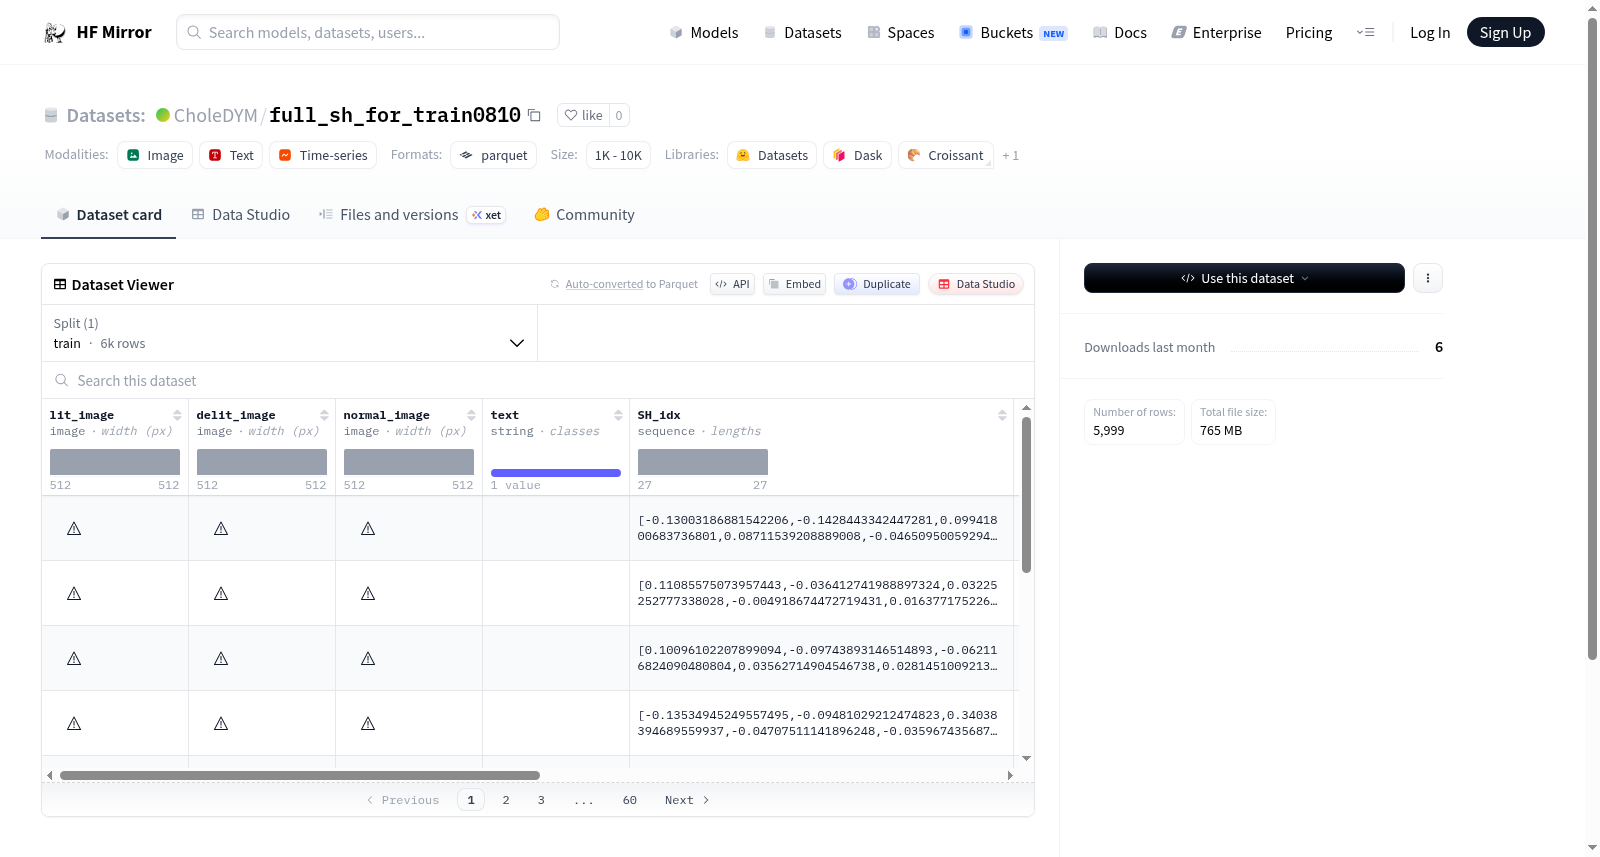Click the table horizontal scrollbar

[x=300, y=775]
